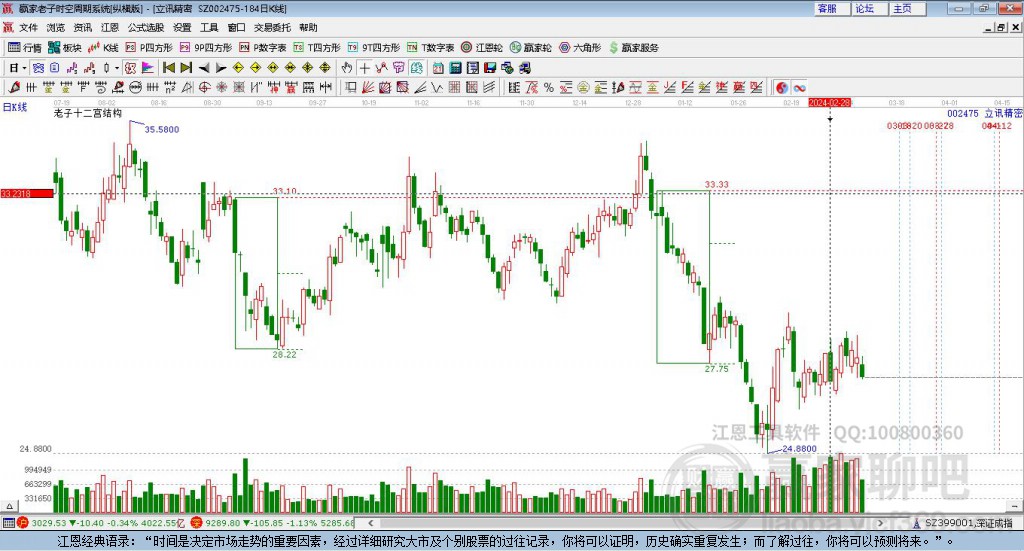
Task: Open the 帮助 menu
Action: [x=308, y=27]
